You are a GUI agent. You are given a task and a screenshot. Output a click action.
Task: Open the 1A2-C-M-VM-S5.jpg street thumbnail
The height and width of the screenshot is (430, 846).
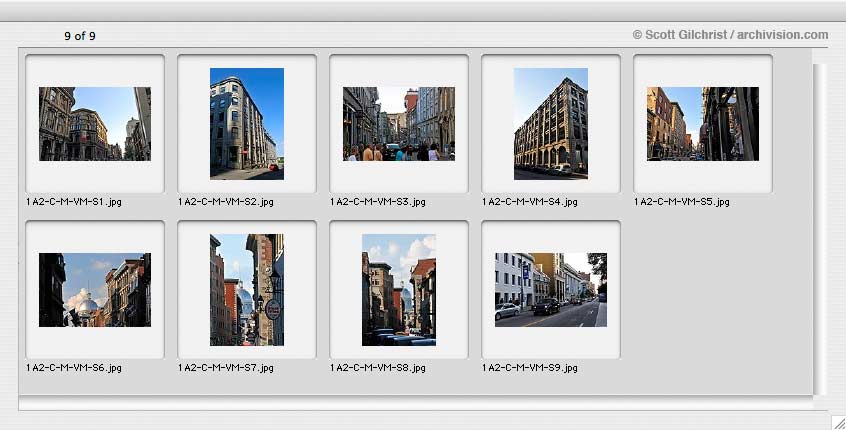click(x=703, y=124)
